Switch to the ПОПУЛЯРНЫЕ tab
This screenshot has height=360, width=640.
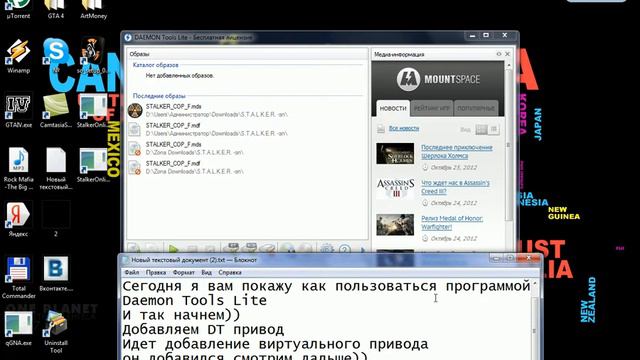476,108
